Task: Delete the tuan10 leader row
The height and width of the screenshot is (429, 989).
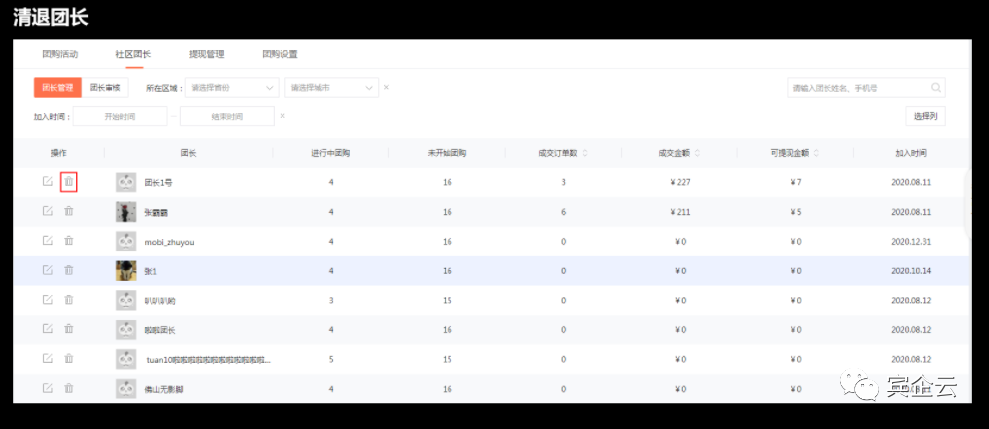Action: (x=69, y=358)
